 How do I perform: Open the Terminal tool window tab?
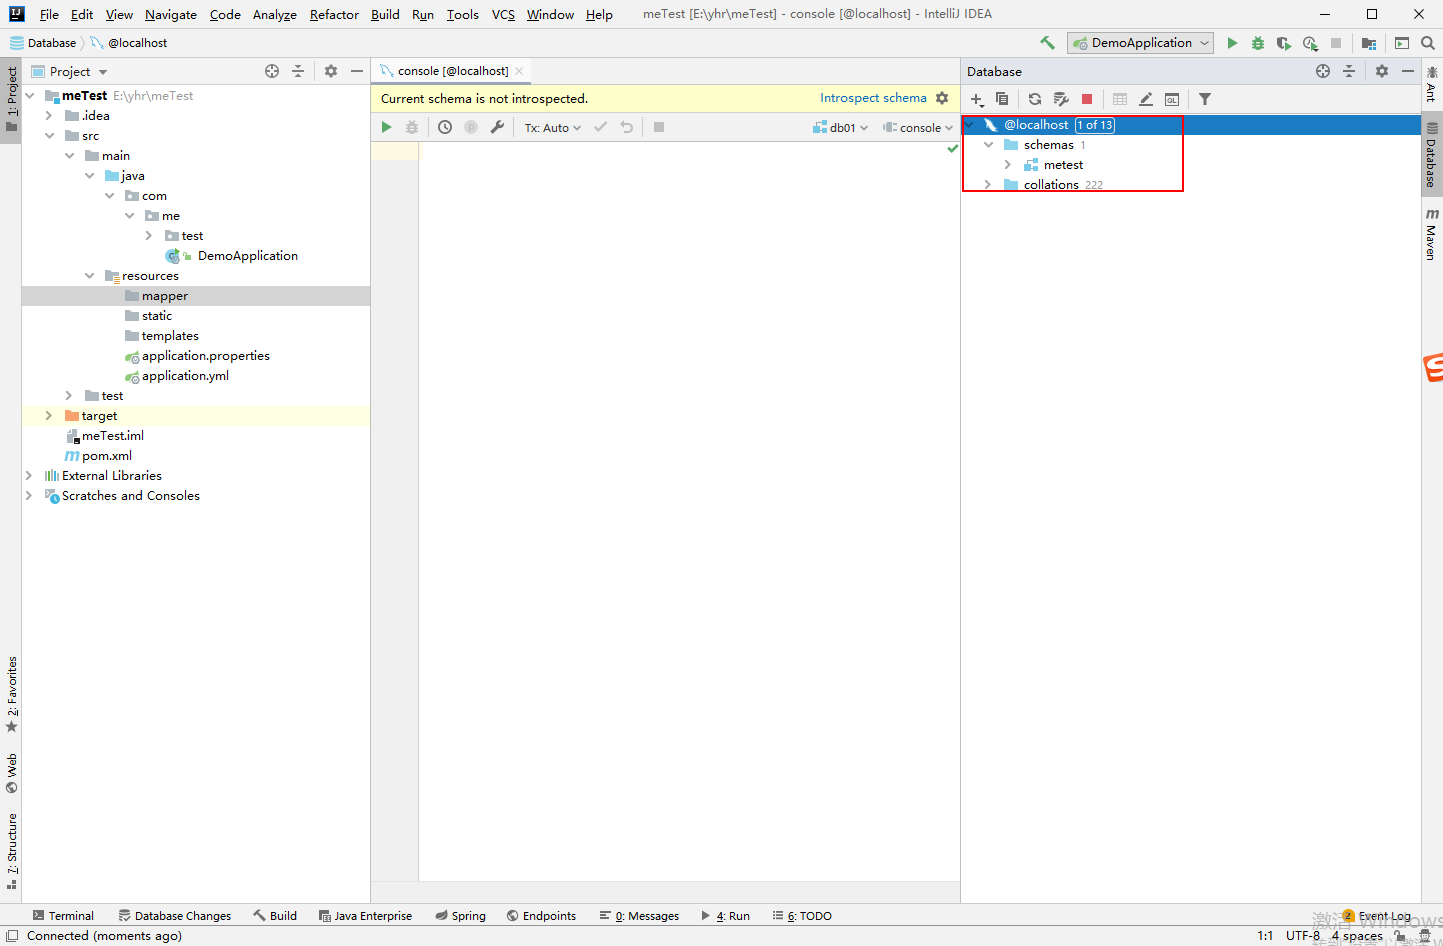coord(63,916)
